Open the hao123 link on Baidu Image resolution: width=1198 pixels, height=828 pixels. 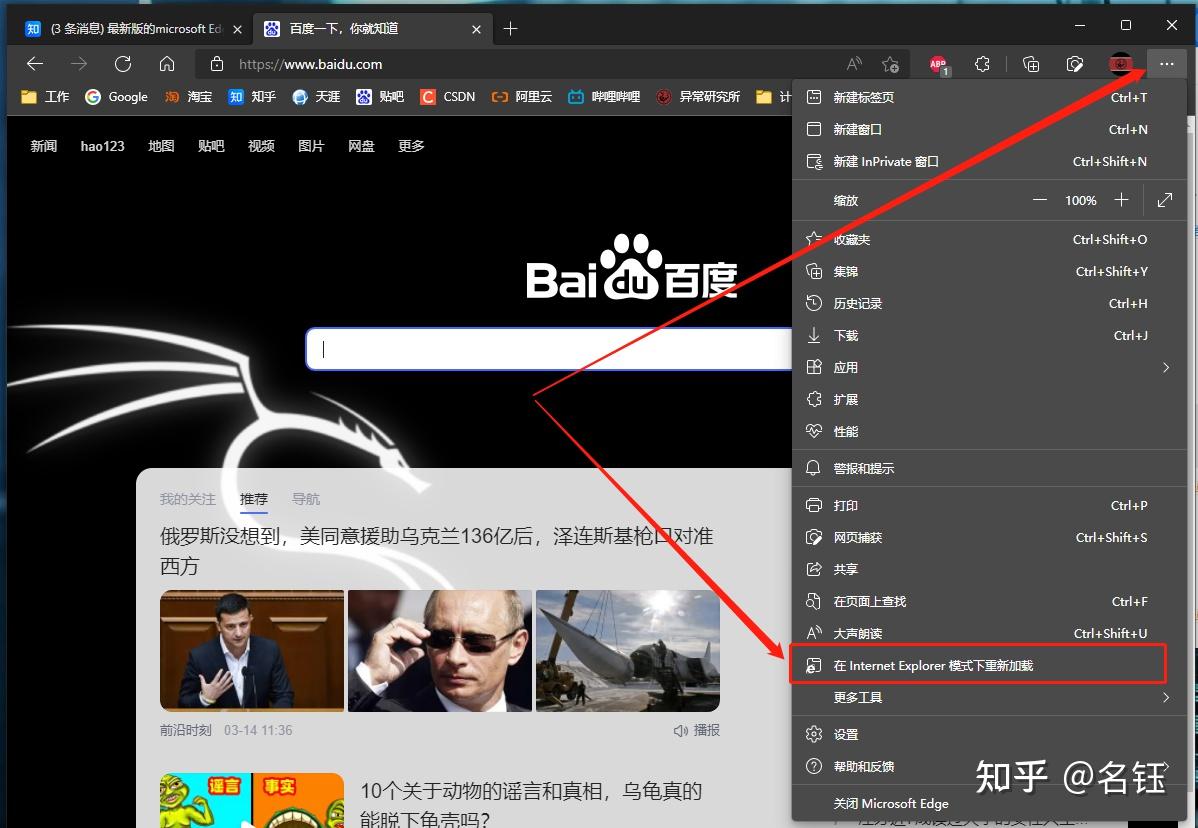click(x=102, y=146)
